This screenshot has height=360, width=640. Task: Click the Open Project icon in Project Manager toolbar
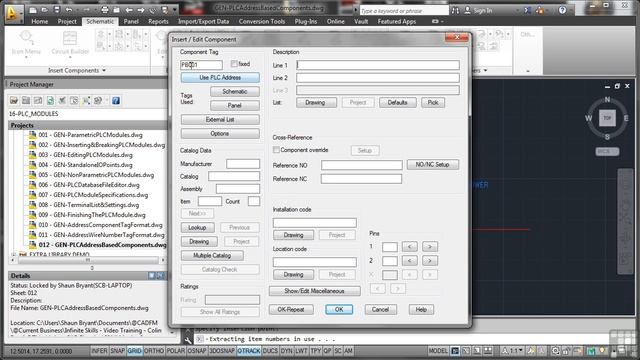pyautogui.click(x=14, y=100)
